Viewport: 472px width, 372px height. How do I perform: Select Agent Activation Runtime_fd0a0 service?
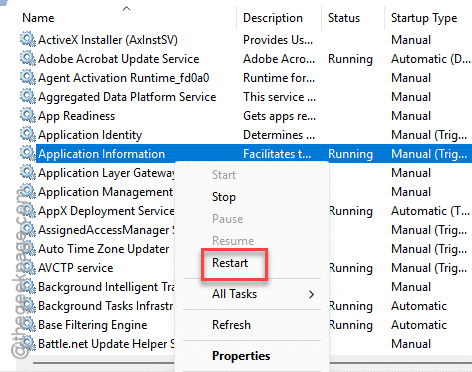(123, 78)
